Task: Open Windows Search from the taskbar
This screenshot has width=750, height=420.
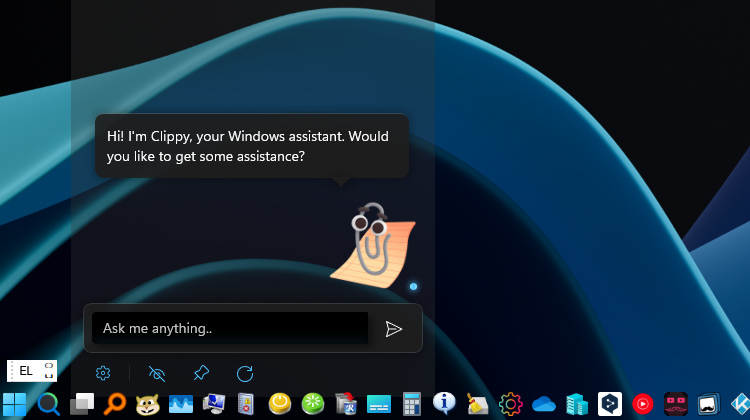Action: (x=48, y=404)
